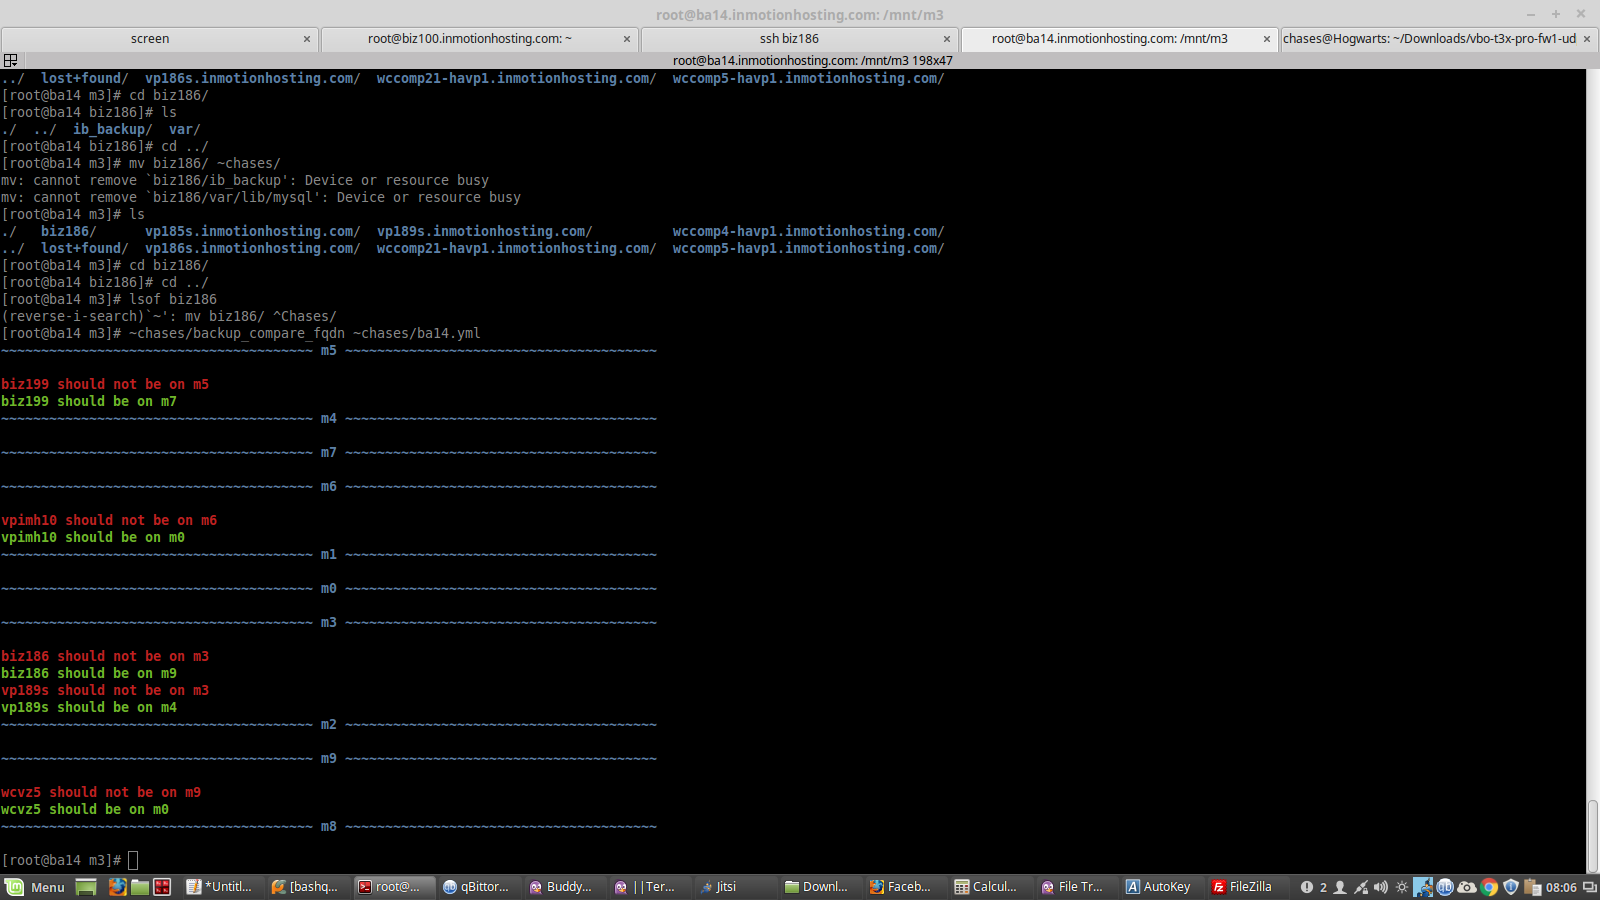Switch to the Jitsi taskbar window

tap(719, 887)
